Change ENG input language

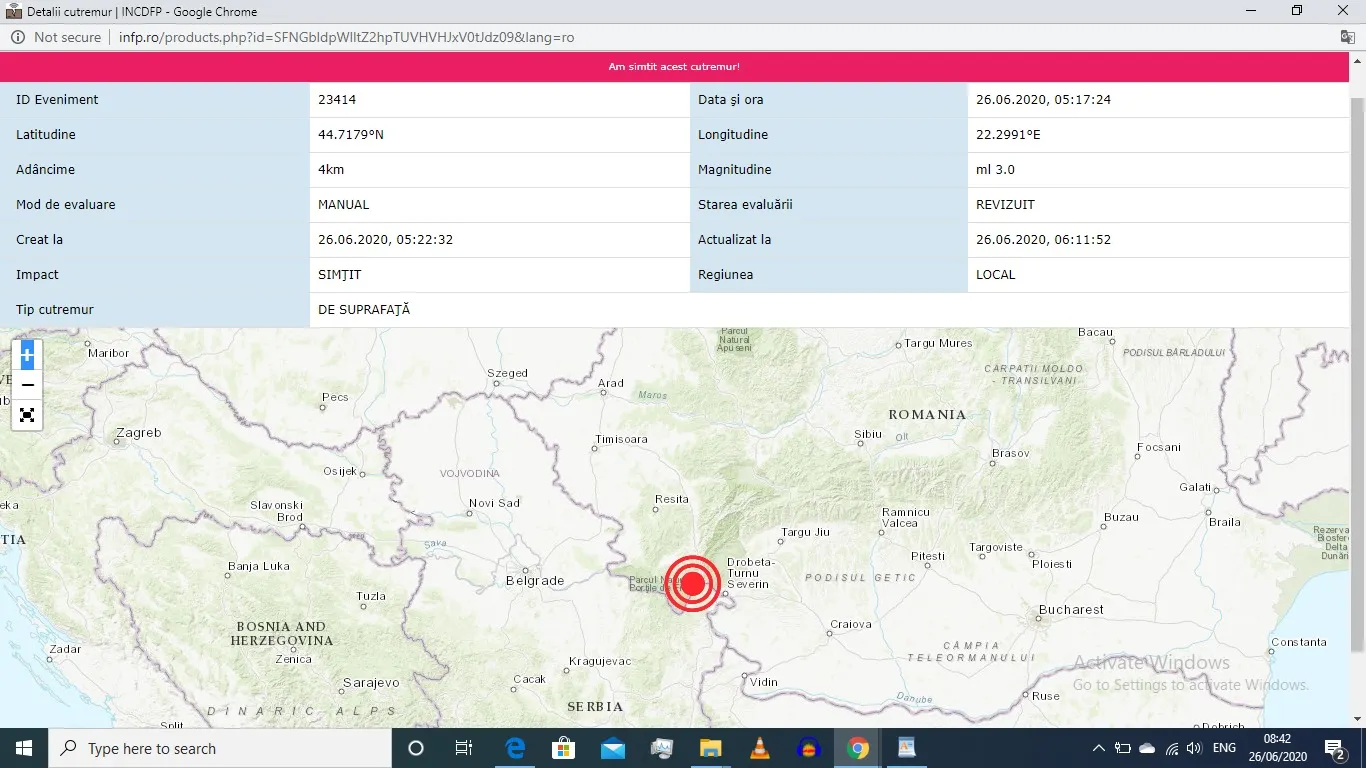(x=1224, y=748)
